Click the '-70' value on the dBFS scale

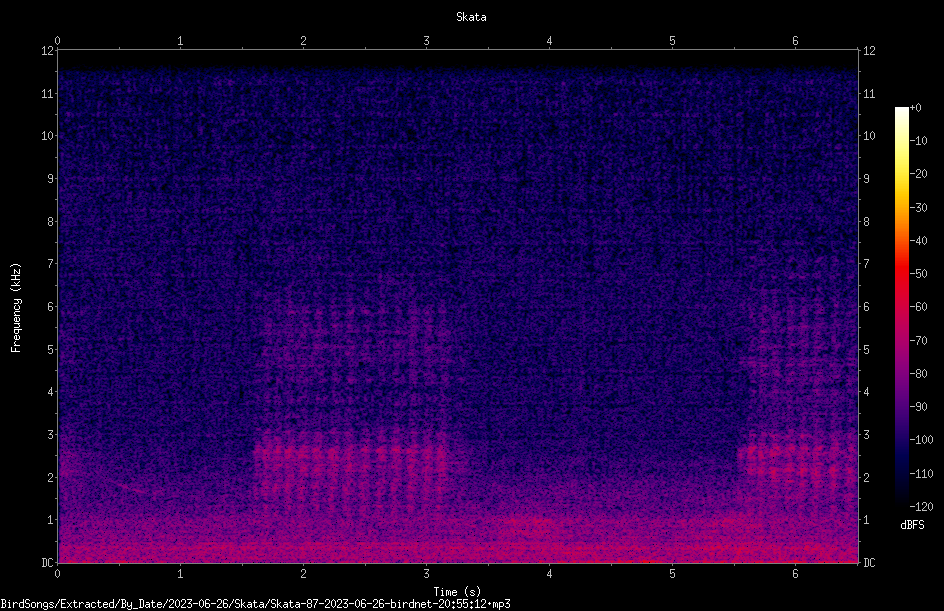coord(918,341)
